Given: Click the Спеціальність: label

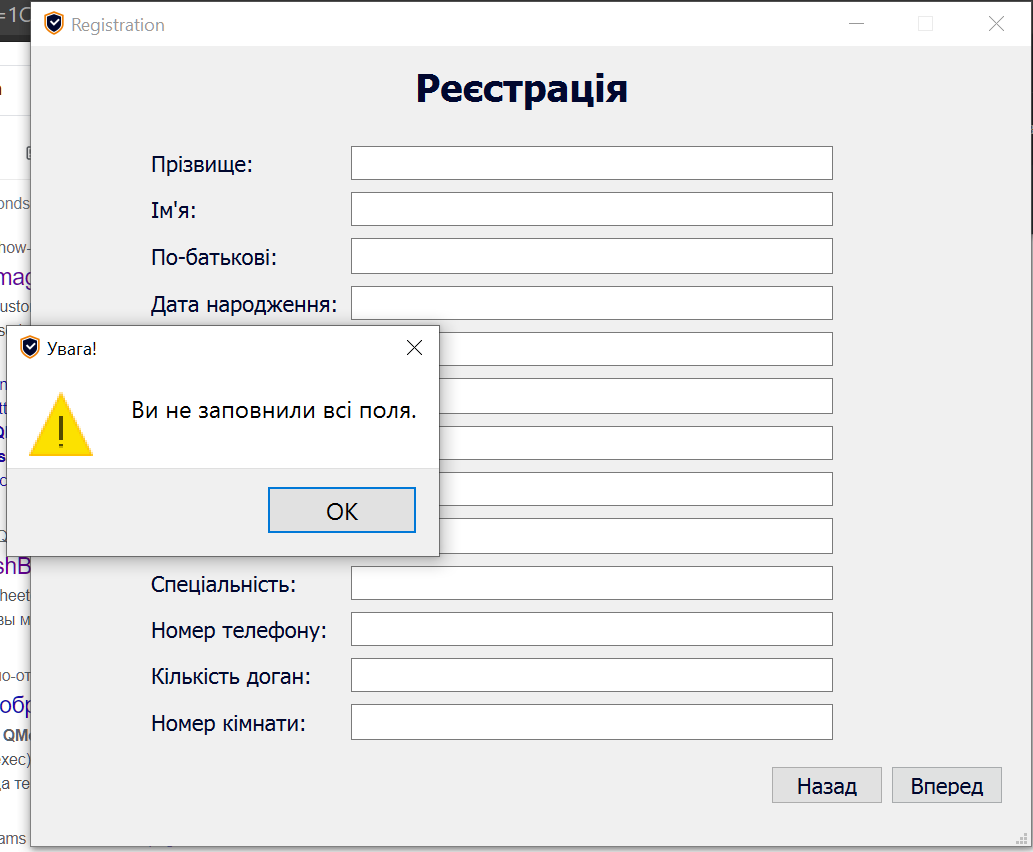Looking at the screenshot, I should [223, 584].
